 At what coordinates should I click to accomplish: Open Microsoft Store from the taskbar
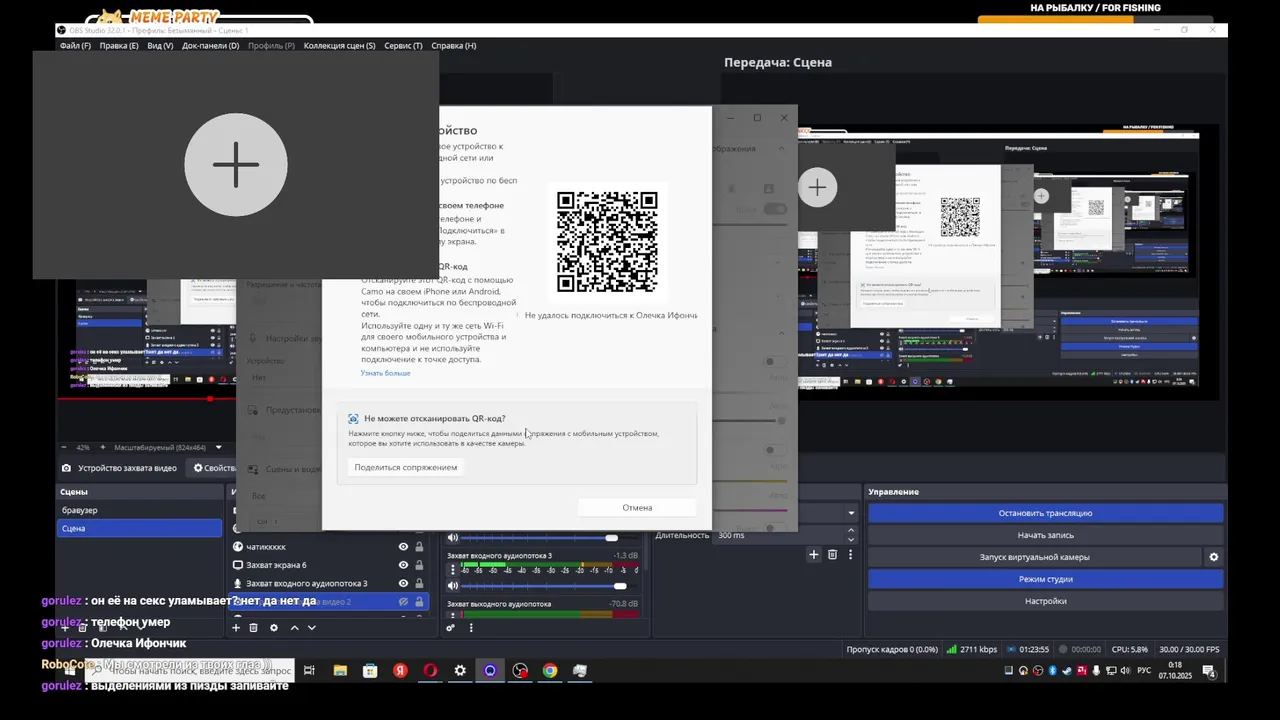[x=370, y=671]
